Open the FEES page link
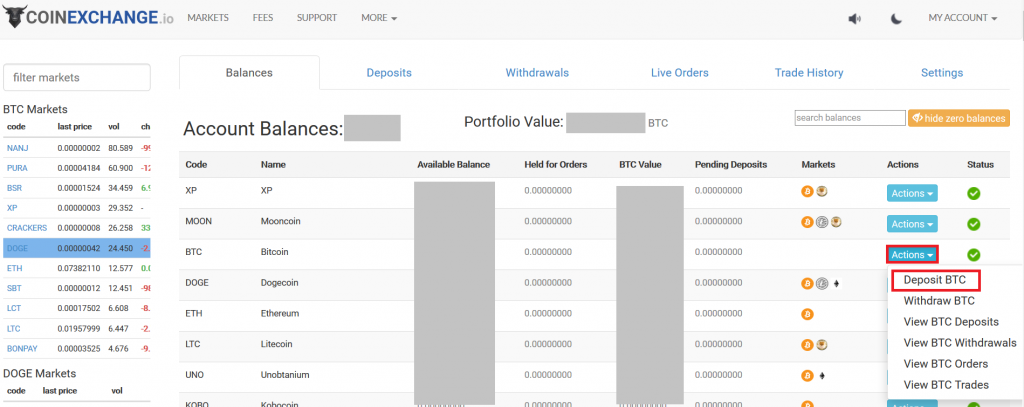 pyautogui.click(x=263, y=18)
